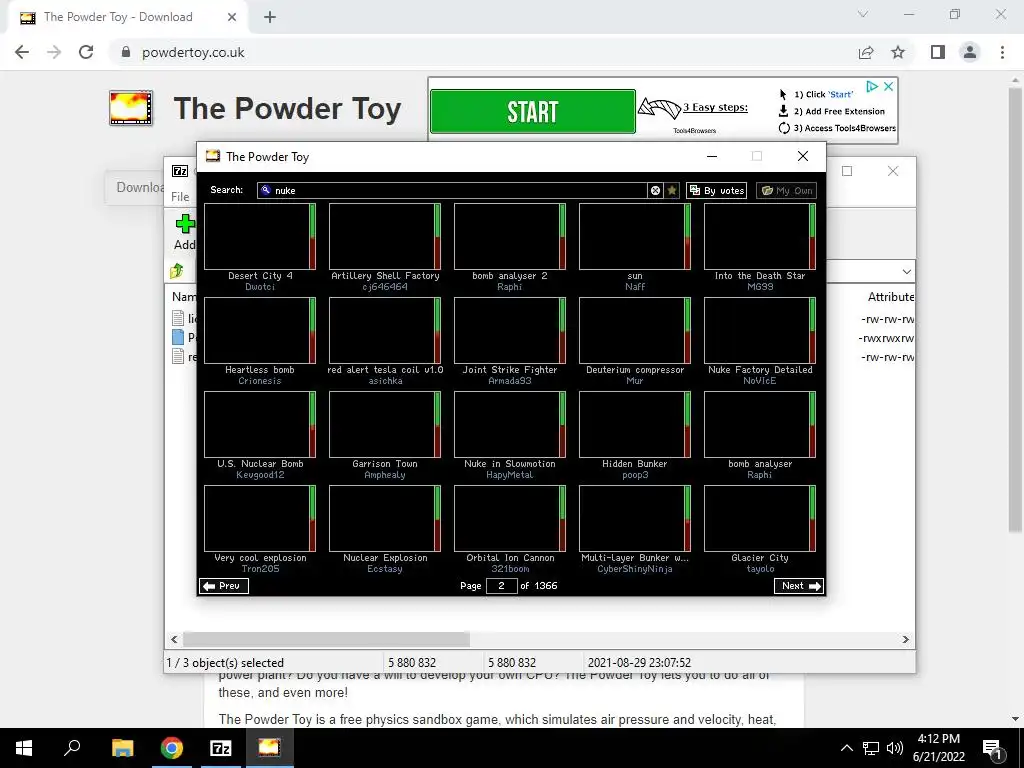Toggle favorites star in Powder Toy search
Screen dimensions: 1024x768
[x=672, y=190]
